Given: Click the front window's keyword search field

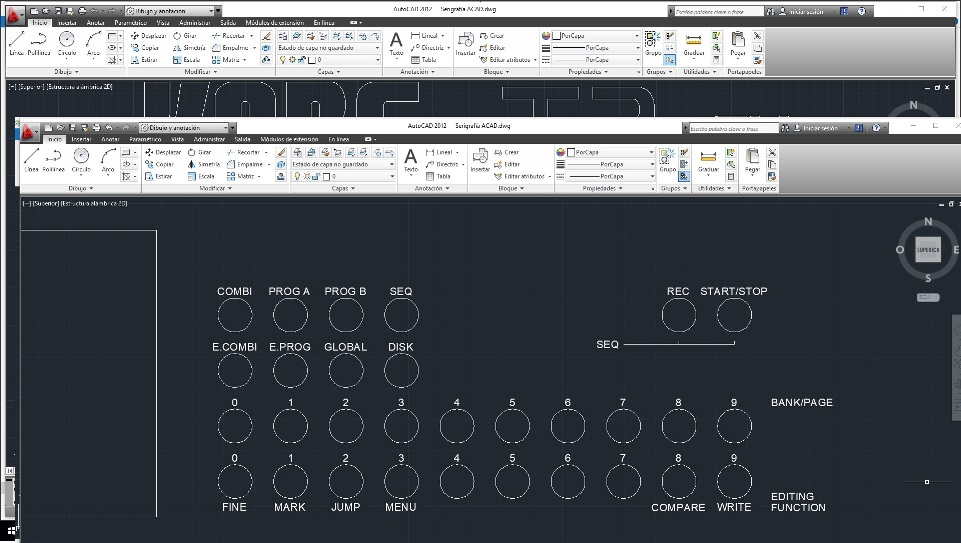Looking at the screenshot, I should coord(731,128).
